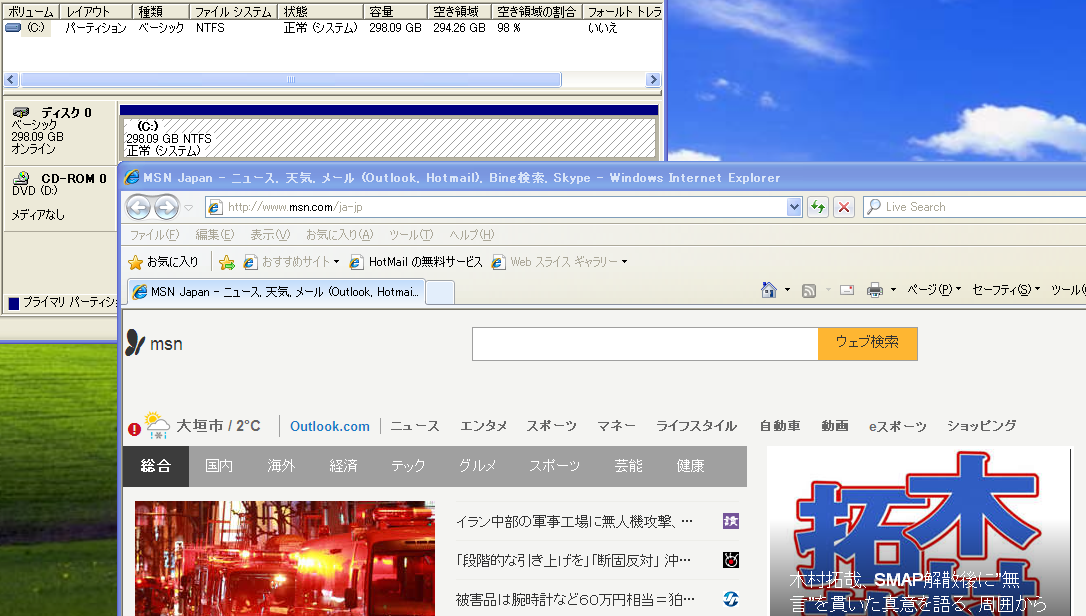
Task: Open the セーフティ(S) command menu
Action: coord(1006,290)
